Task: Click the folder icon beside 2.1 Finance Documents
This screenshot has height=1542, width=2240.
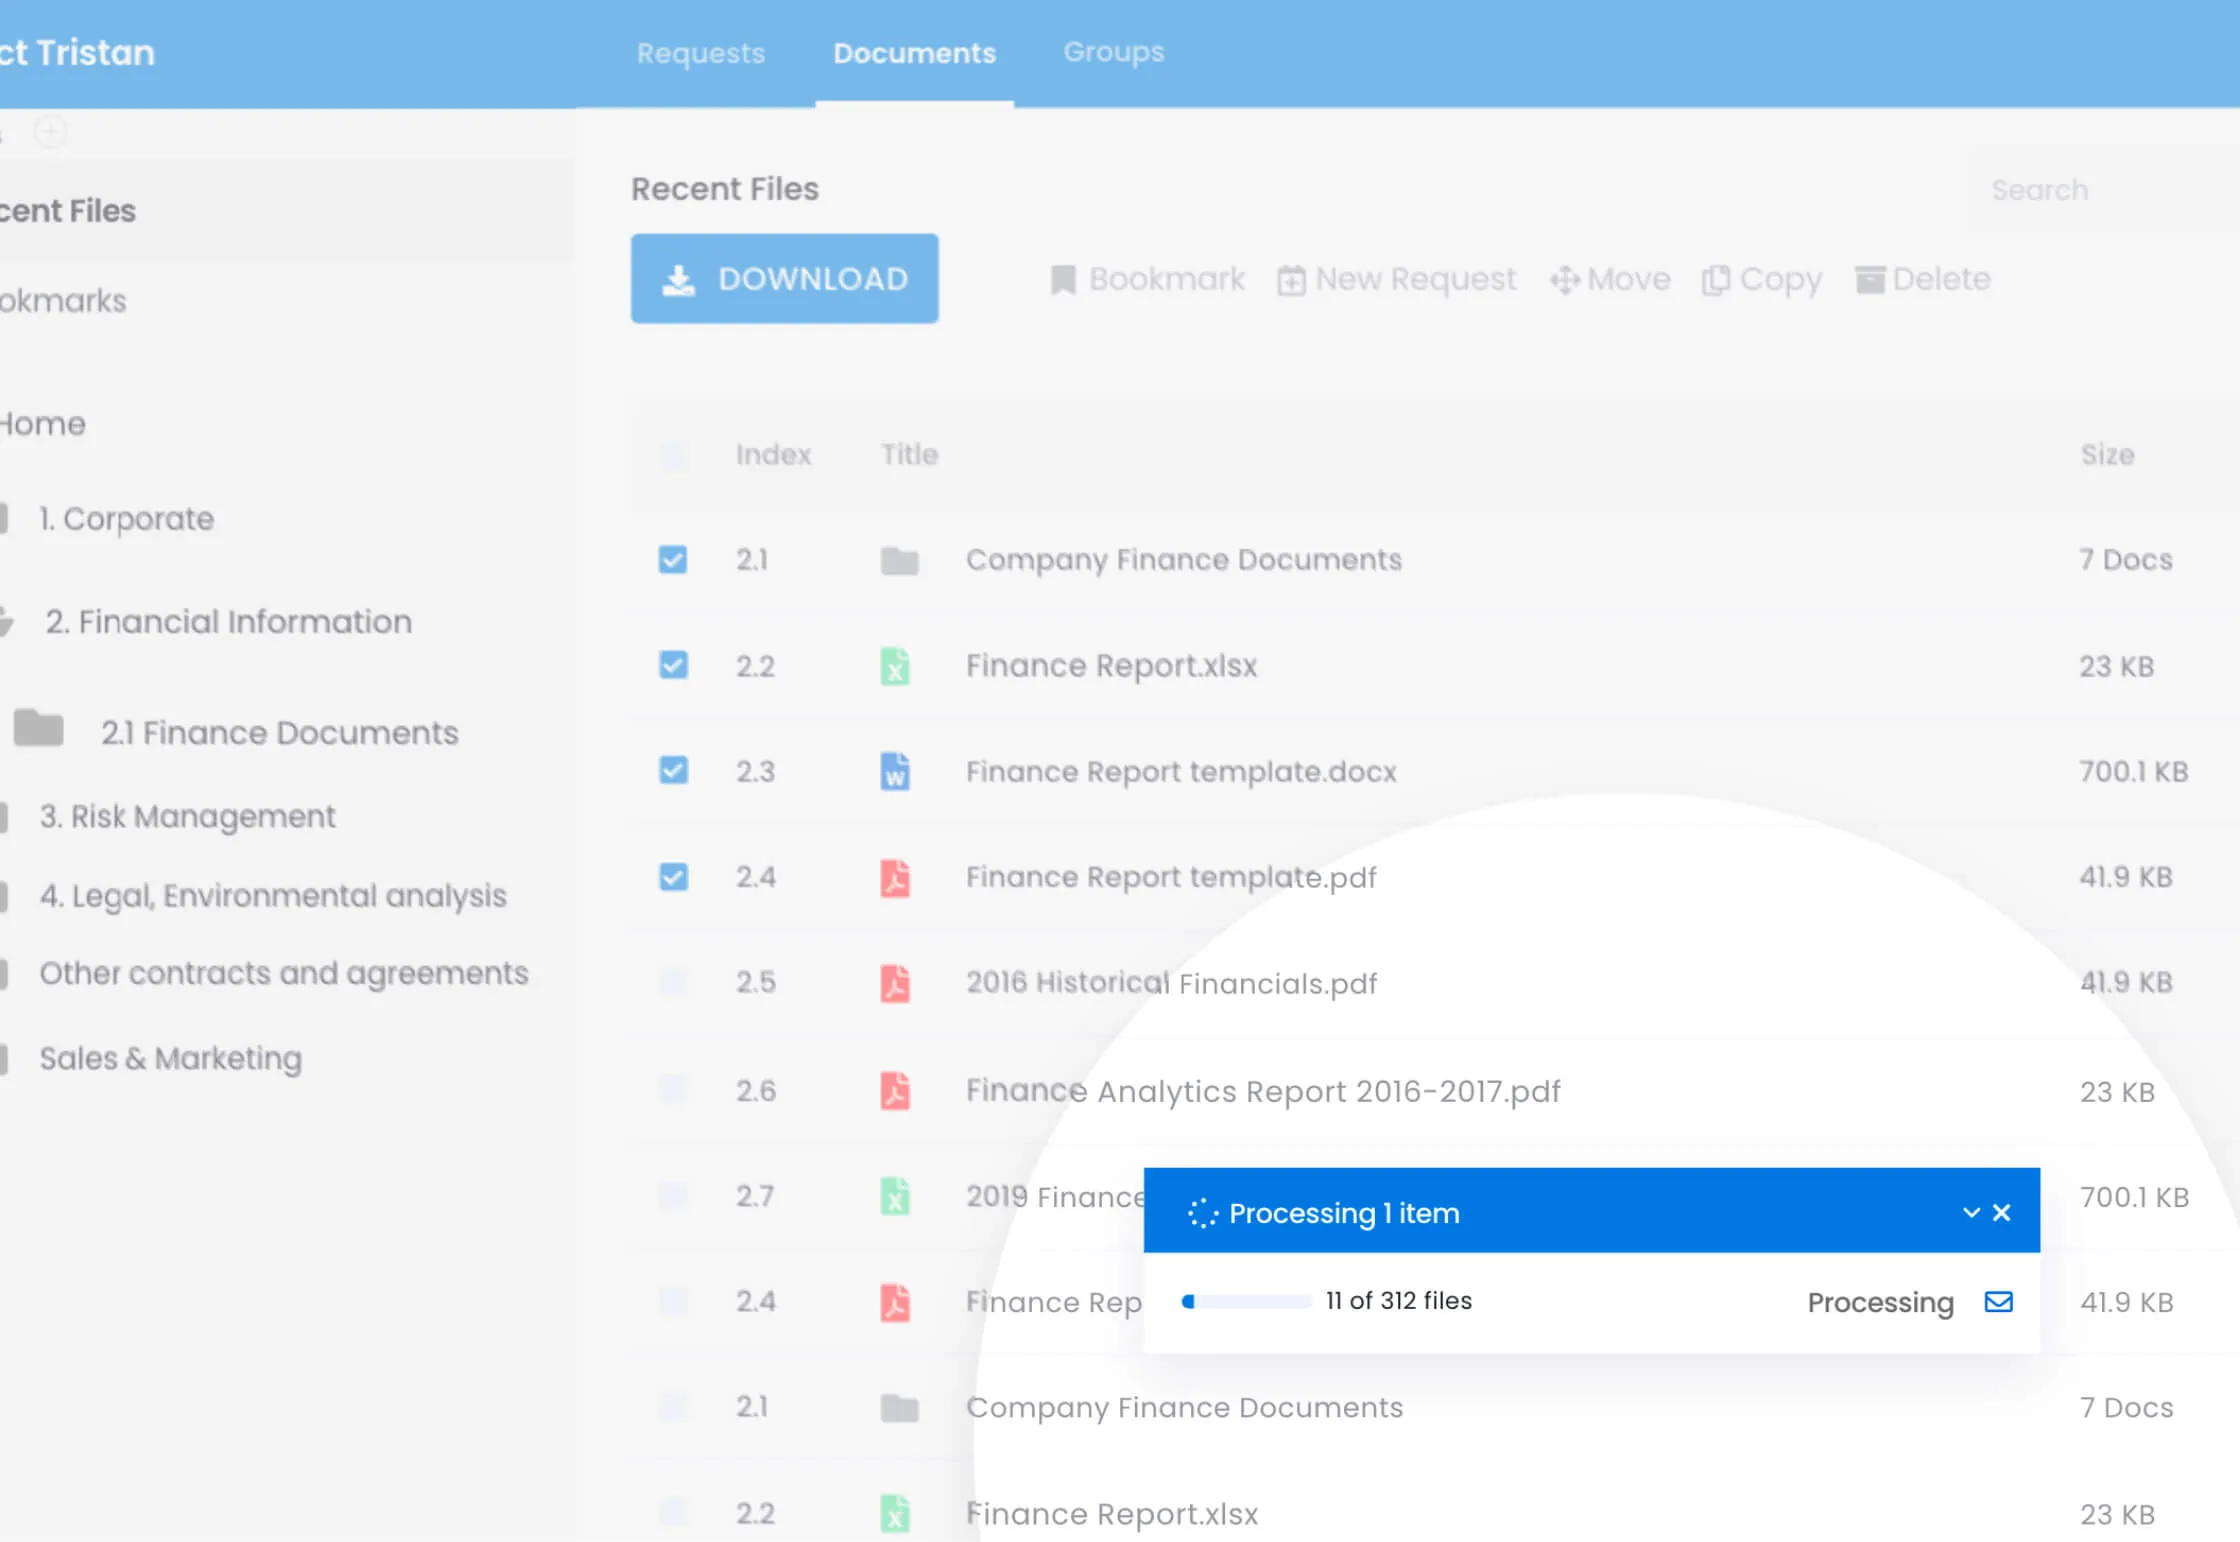Action: [39, 729]
